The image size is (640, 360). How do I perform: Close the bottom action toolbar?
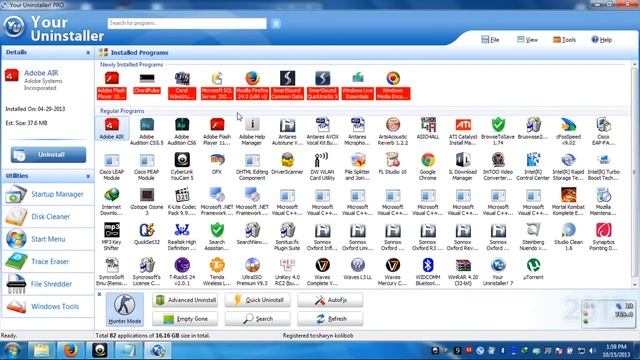click(x=99, y=294)
